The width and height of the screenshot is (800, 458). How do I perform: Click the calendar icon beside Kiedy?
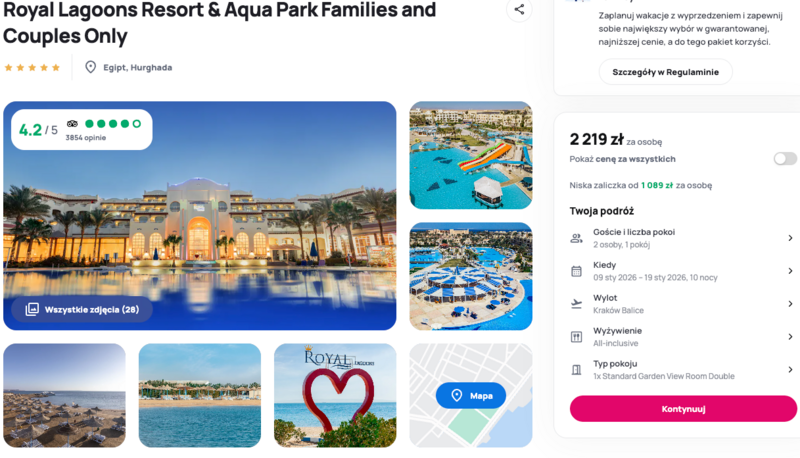pyautogui.click(x=576, y=271)
